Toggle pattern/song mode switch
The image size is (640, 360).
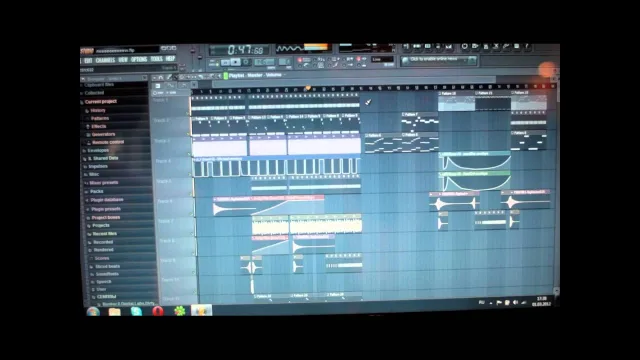click(x=213, y=63)
